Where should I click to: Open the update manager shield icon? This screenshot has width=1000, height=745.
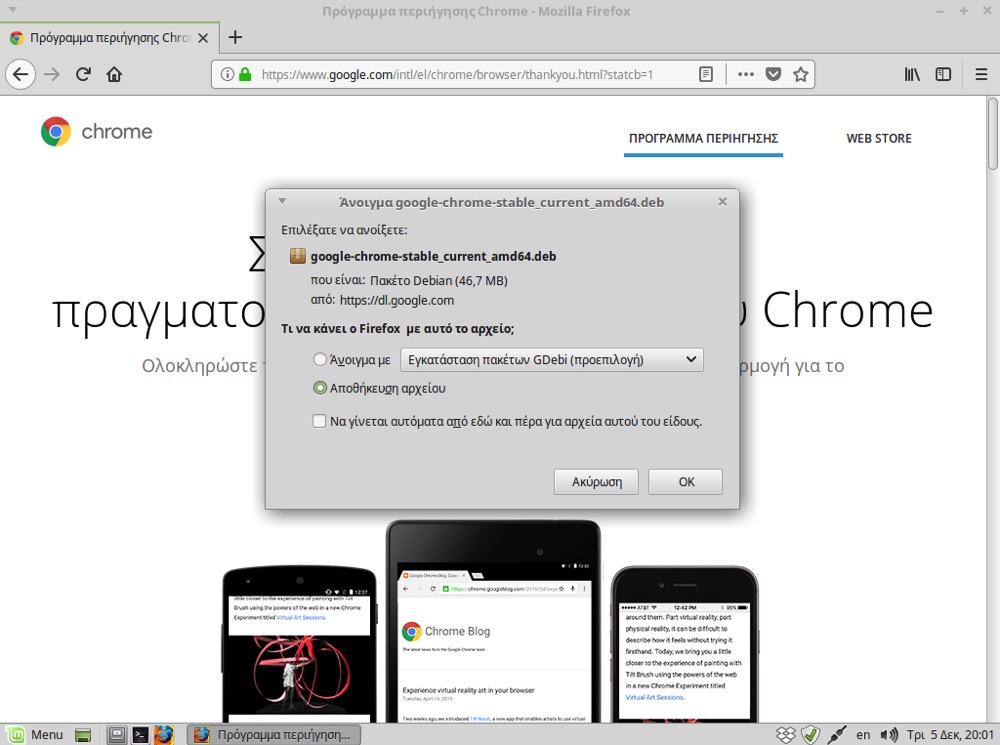point(811,735)
